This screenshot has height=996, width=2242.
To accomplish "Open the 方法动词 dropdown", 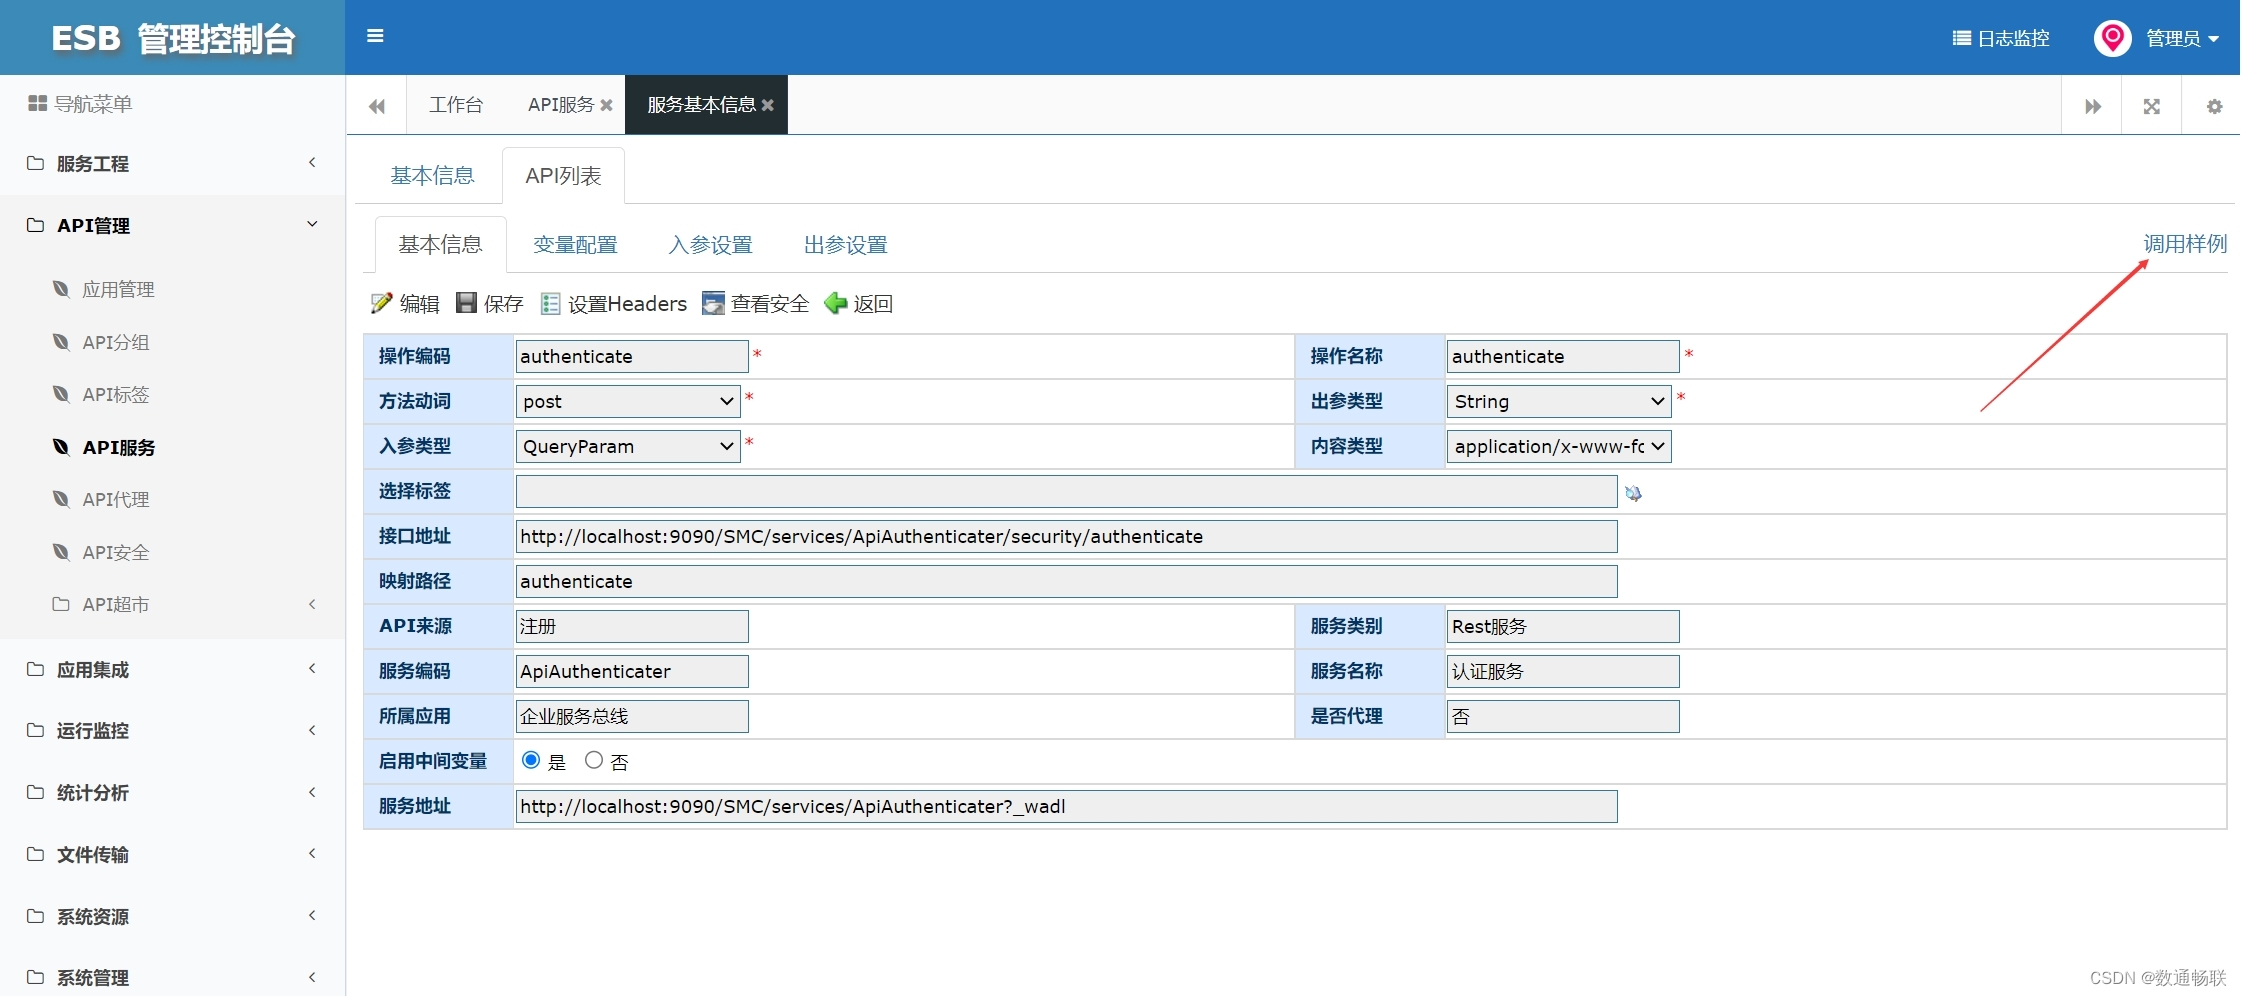I will coord(628,401).
